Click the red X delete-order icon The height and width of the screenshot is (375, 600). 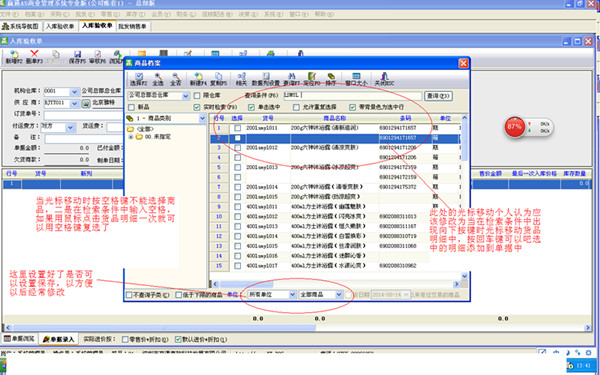tap(34, 57)
